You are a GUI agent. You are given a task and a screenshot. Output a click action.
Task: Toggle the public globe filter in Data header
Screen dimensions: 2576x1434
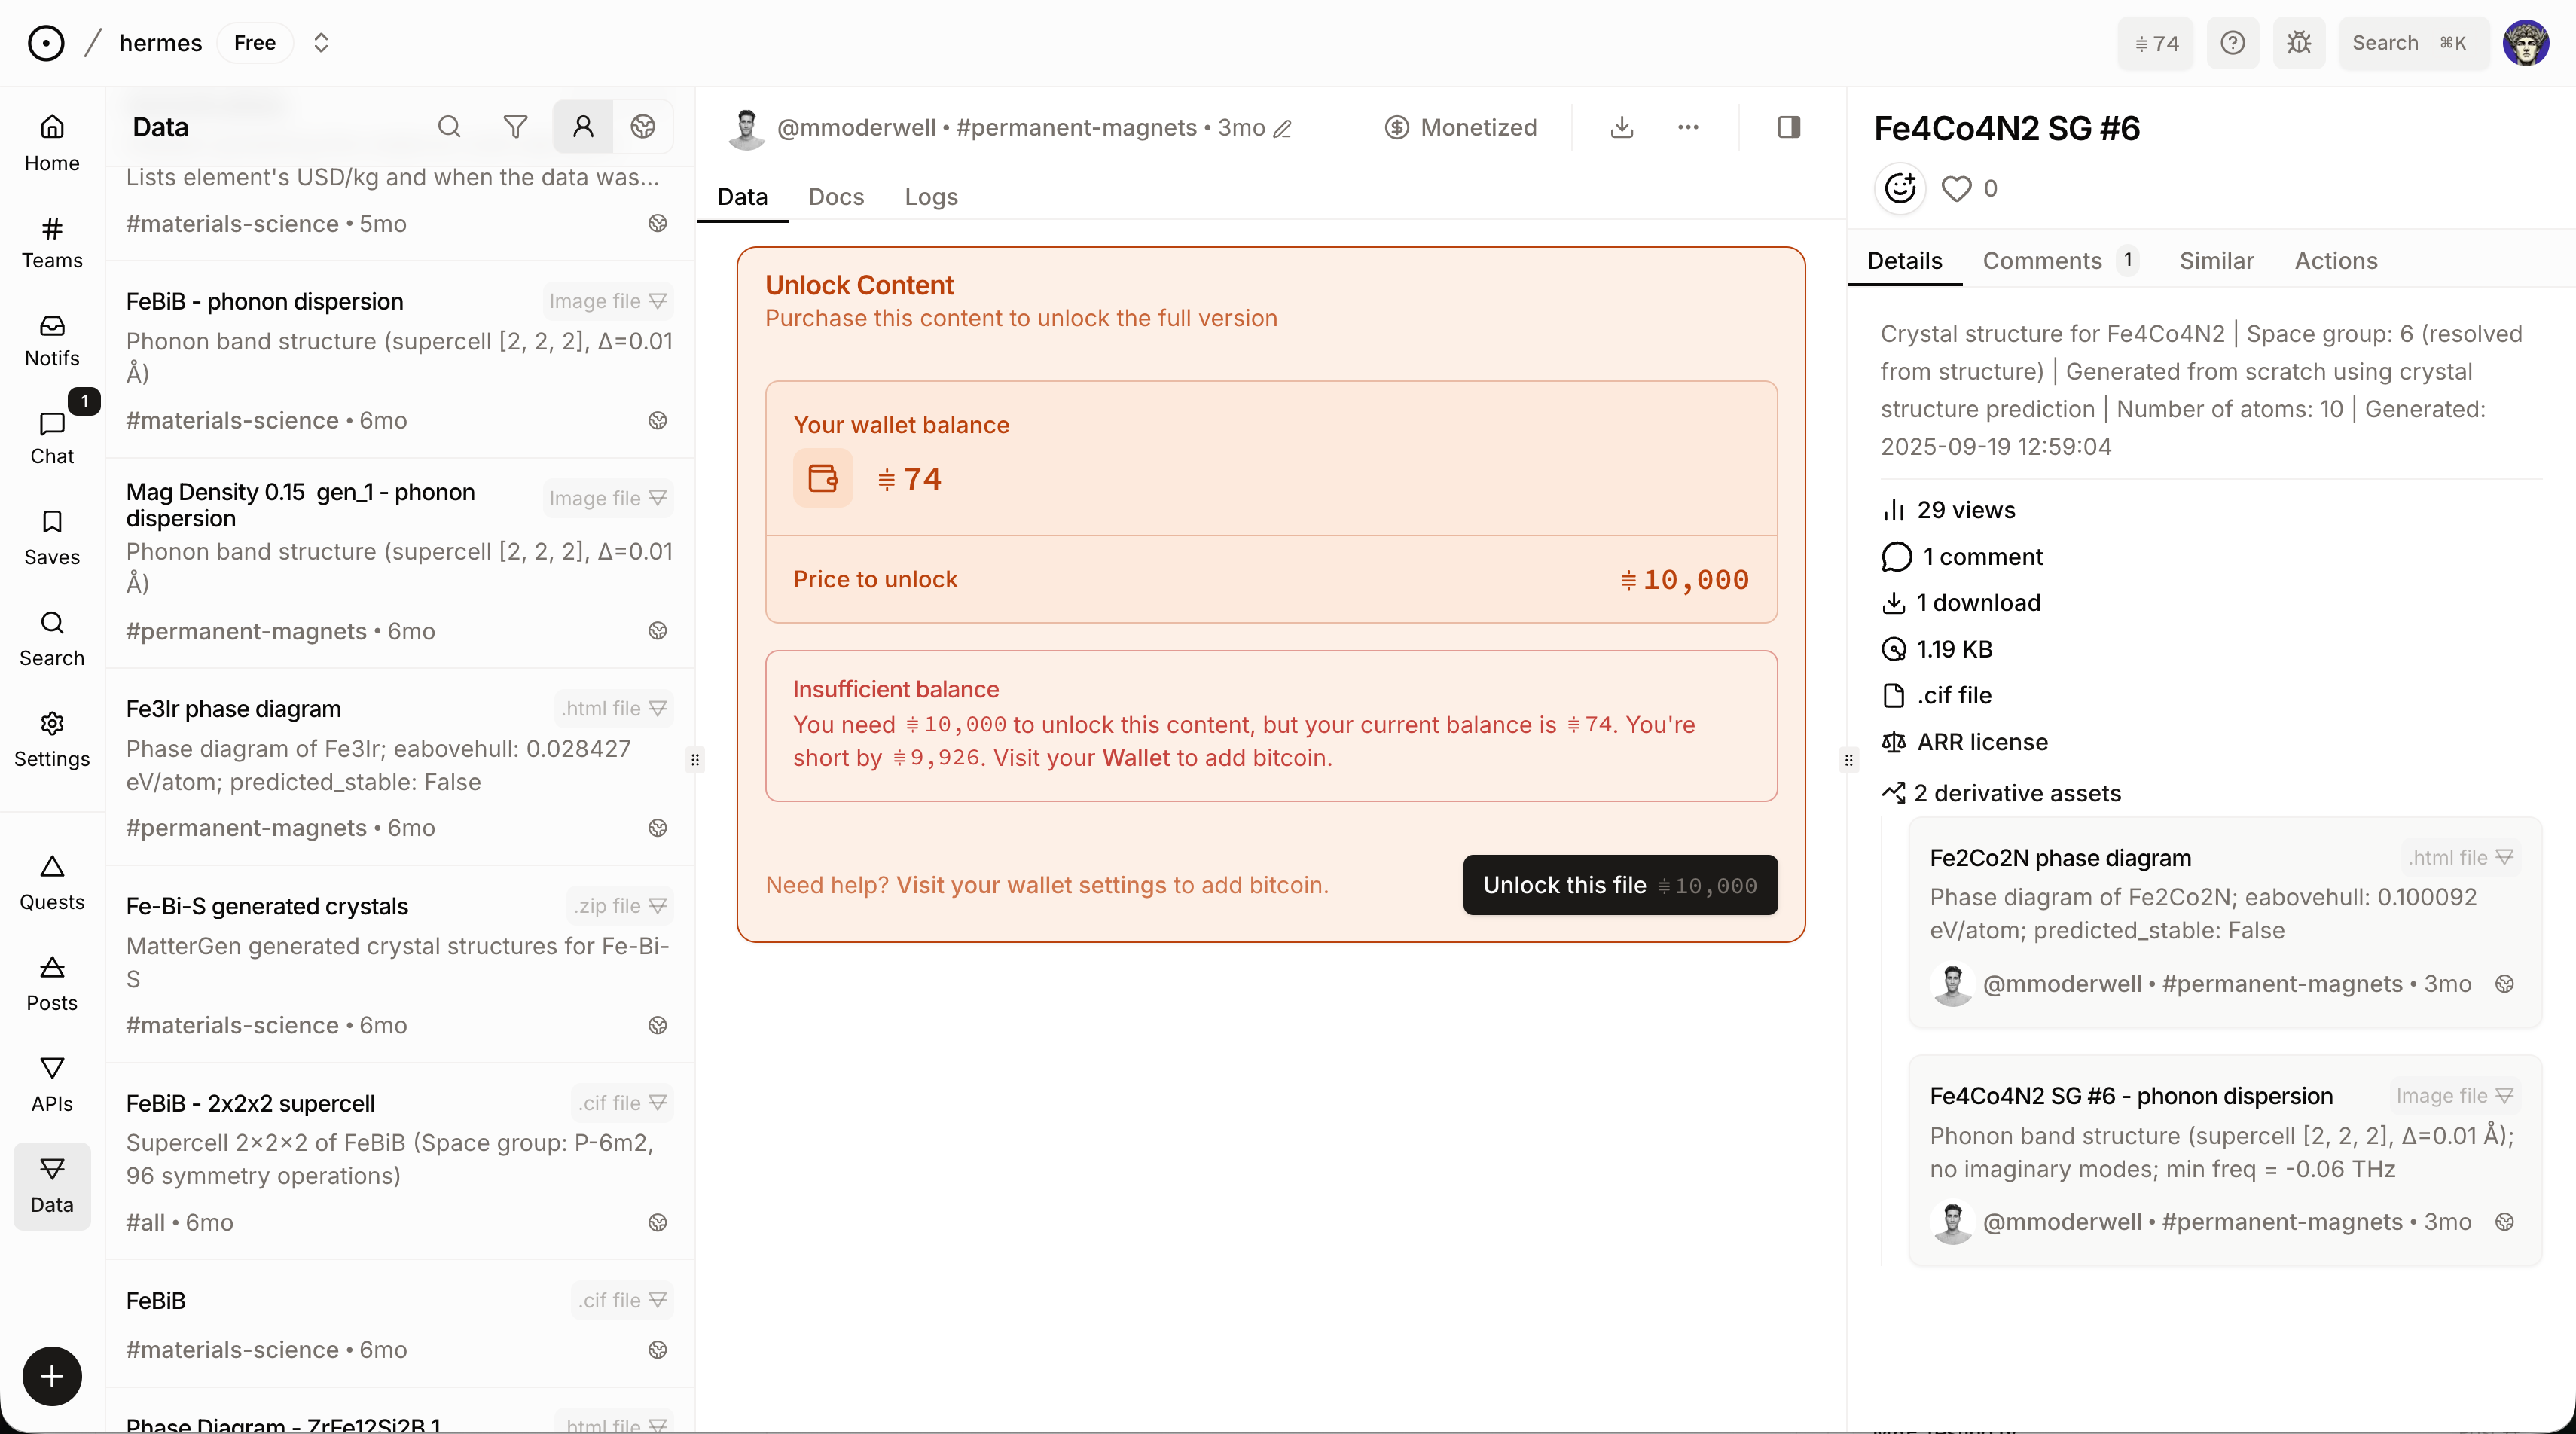pos(643,127)
